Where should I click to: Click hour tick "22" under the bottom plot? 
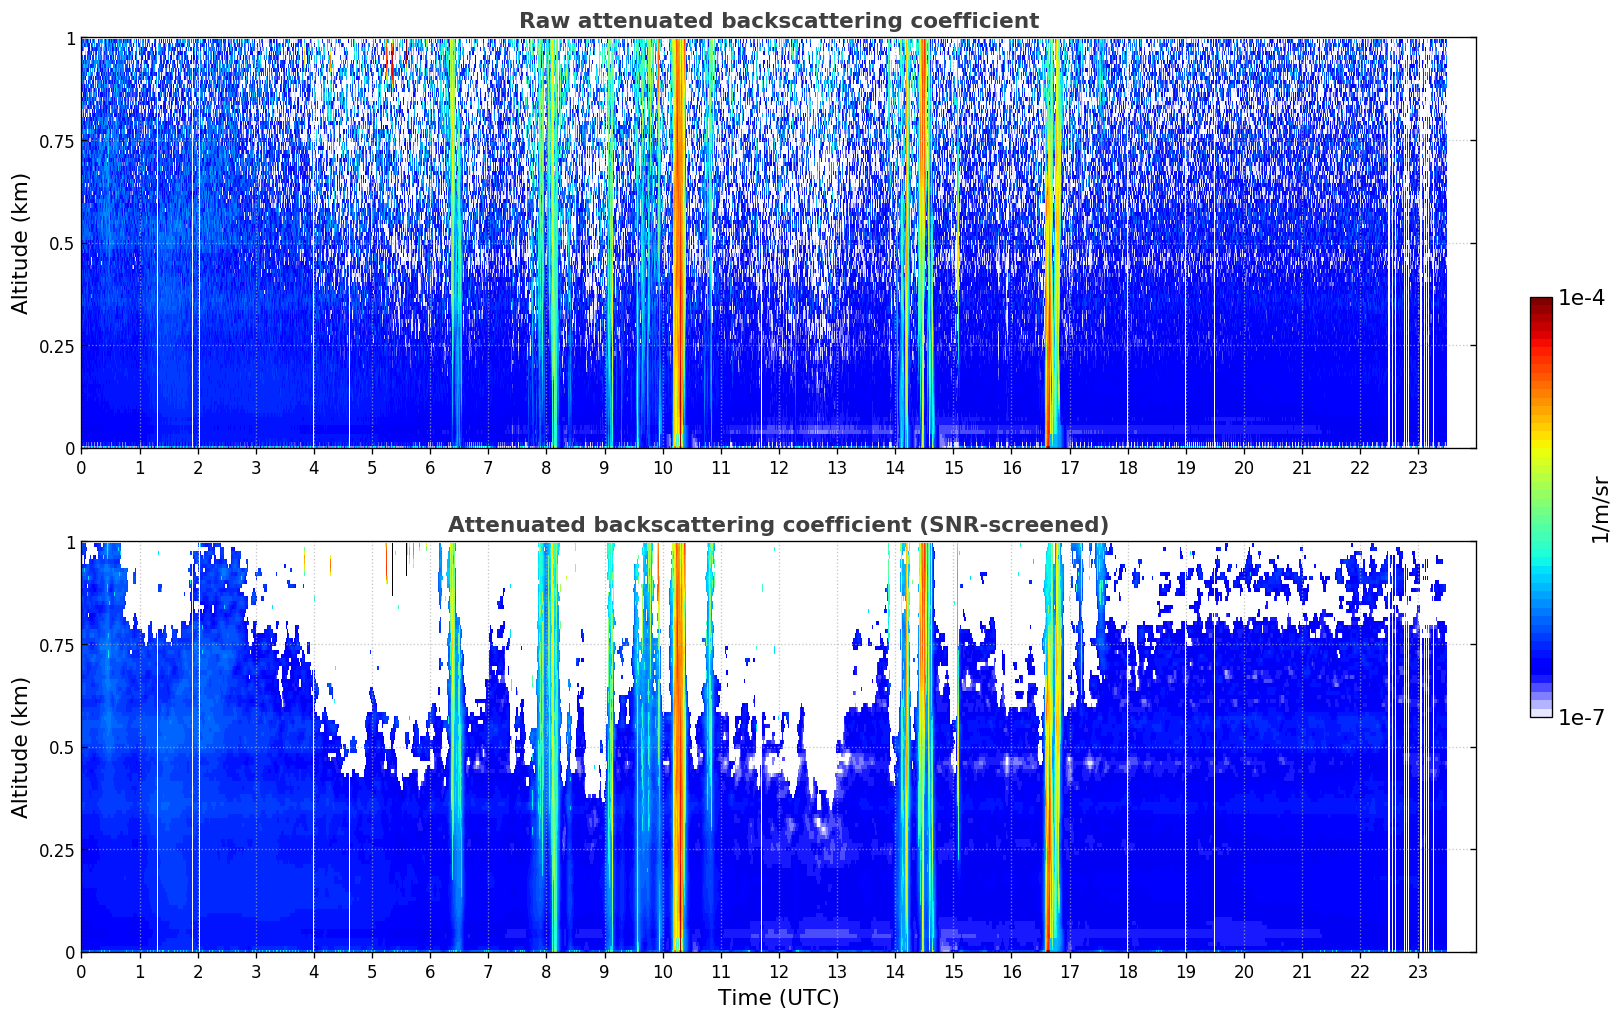coord(1360,971)
